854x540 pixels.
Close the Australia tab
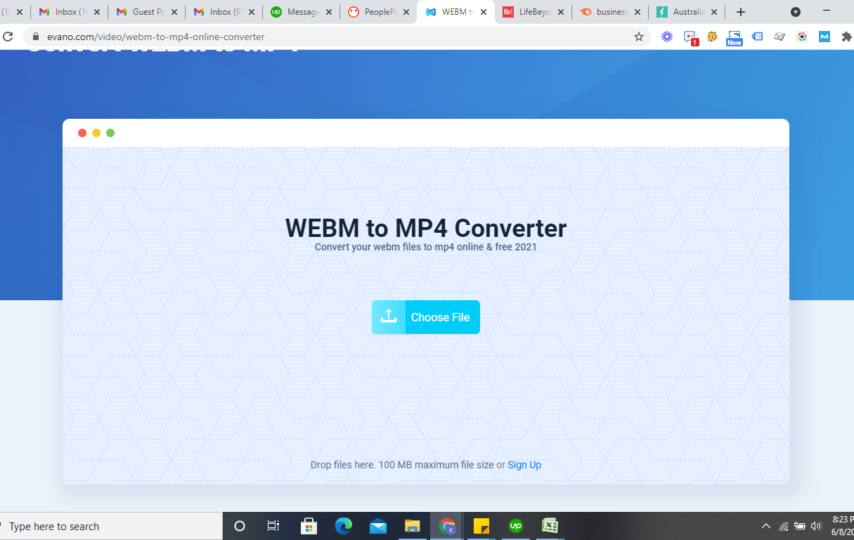(x=714, y=12)
